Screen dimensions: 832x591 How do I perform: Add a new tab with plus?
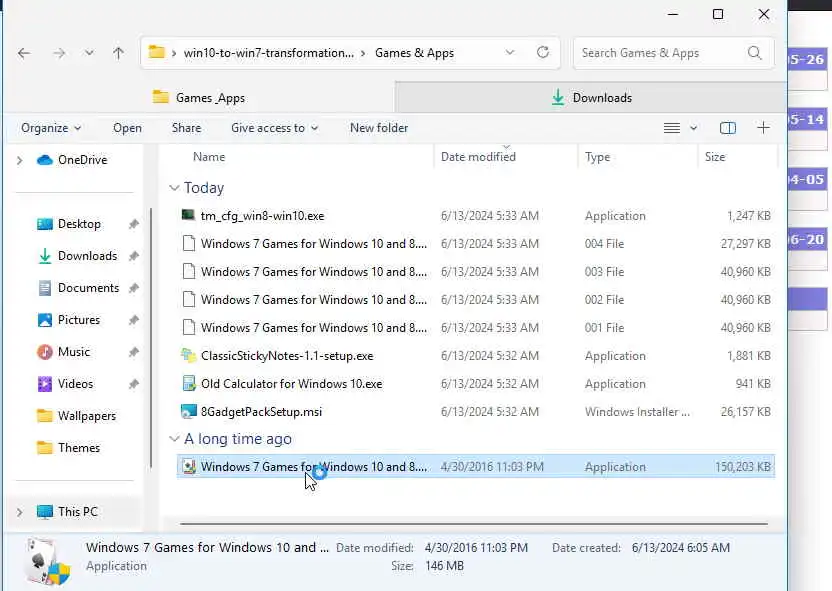point(763,127)
